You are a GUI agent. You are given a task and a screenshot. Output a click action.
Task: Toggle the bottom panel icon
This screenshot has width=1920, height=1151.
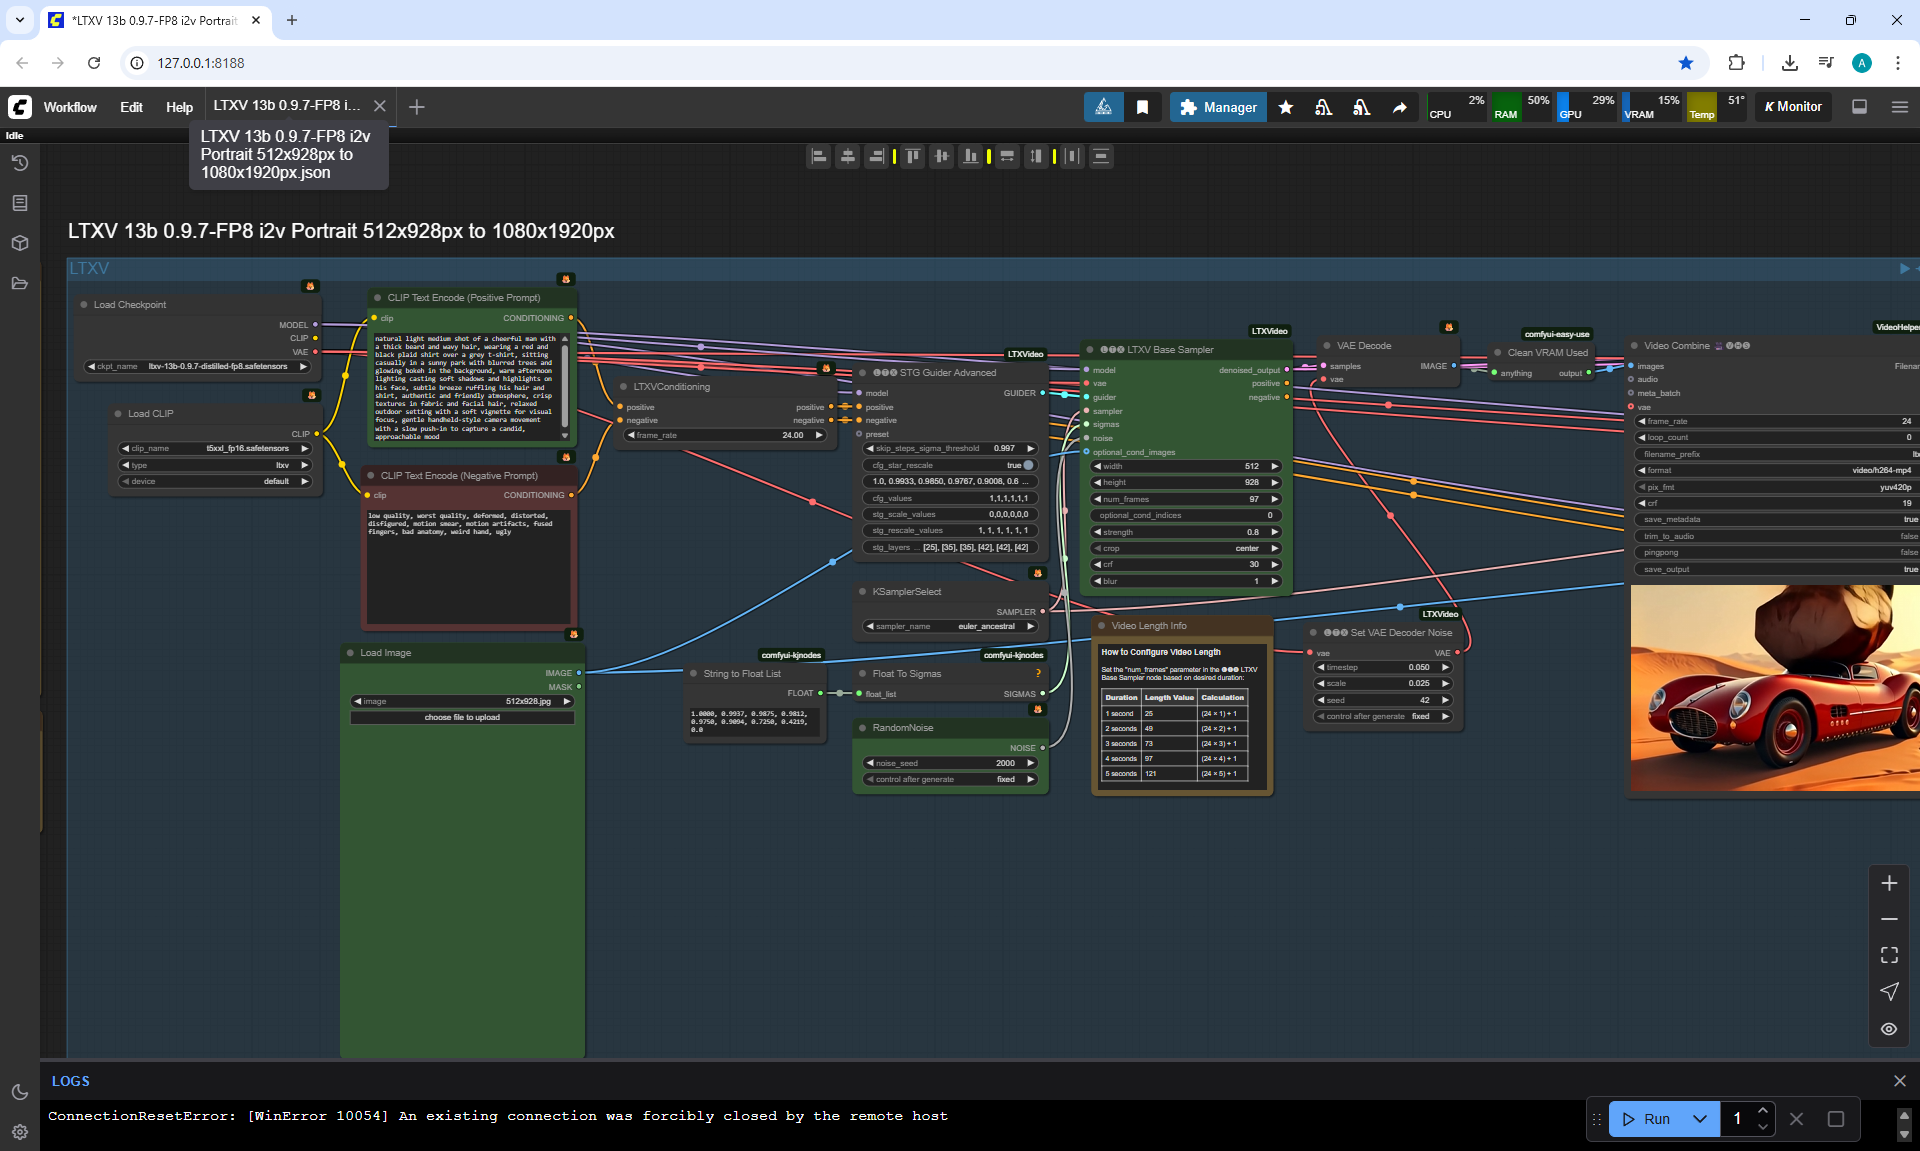pyautogui.click(x=1859, y=107)
